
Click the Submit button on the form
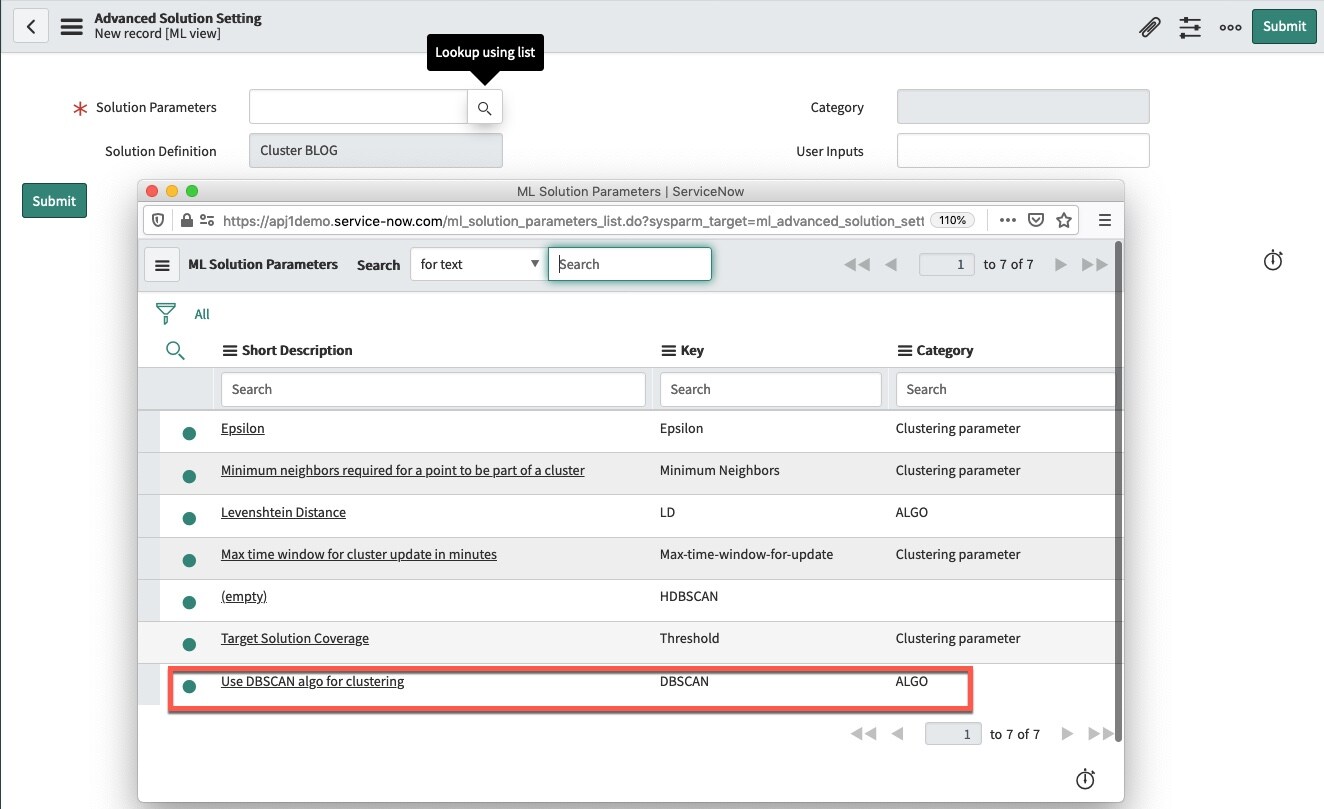[53, 200]
